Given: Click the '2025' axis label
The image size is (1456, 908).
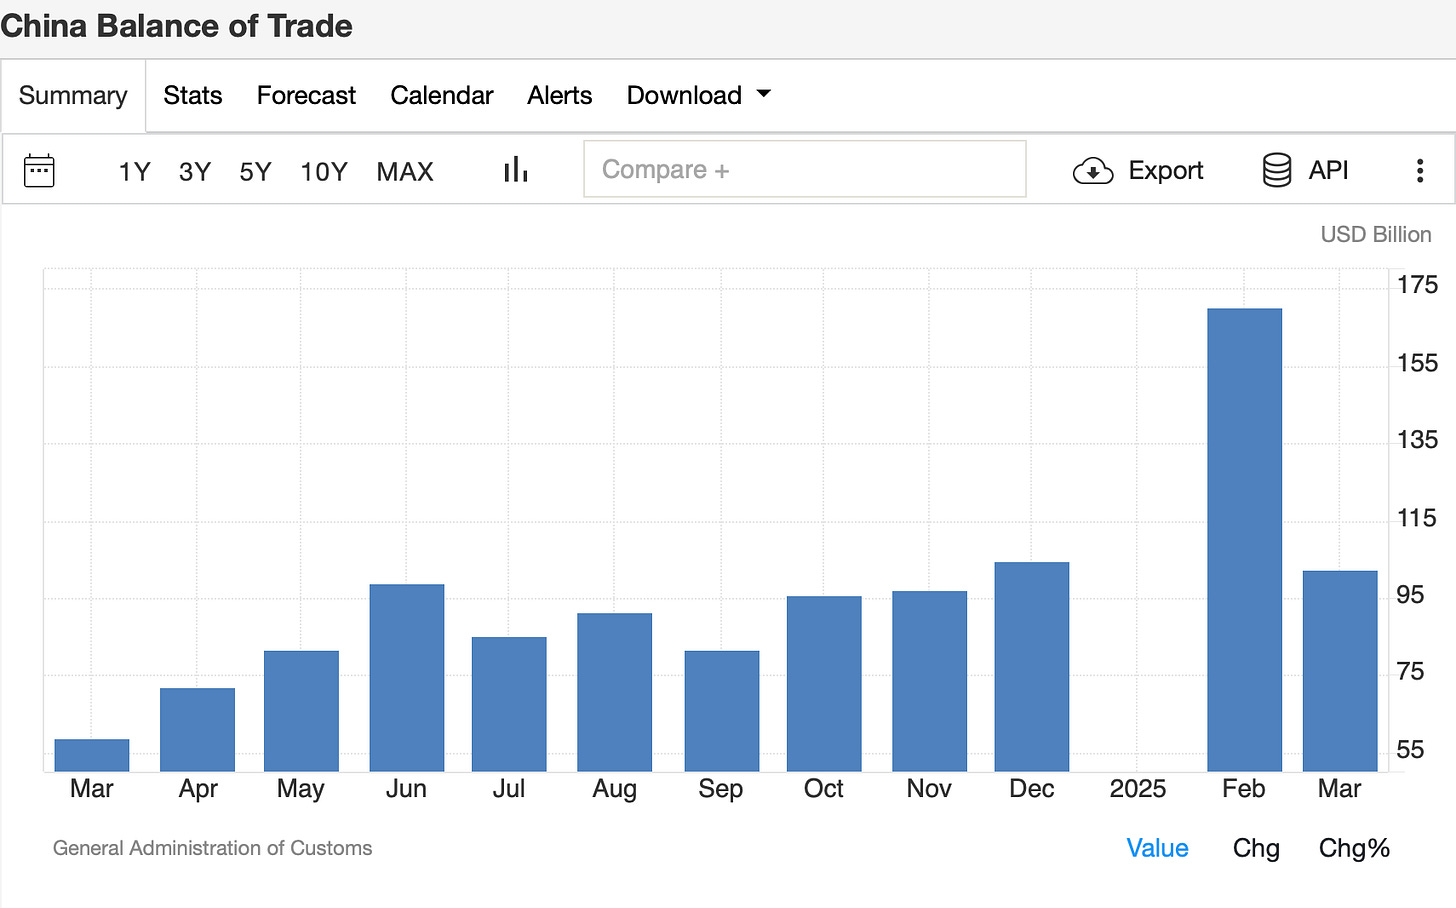Looking at the screenshot, I should [x=1138, y=789].
